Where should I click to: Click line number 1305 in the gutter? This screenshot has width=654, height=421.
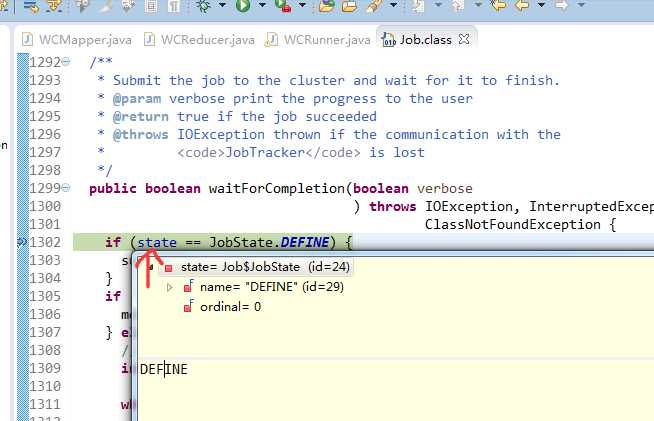point(45,296)
